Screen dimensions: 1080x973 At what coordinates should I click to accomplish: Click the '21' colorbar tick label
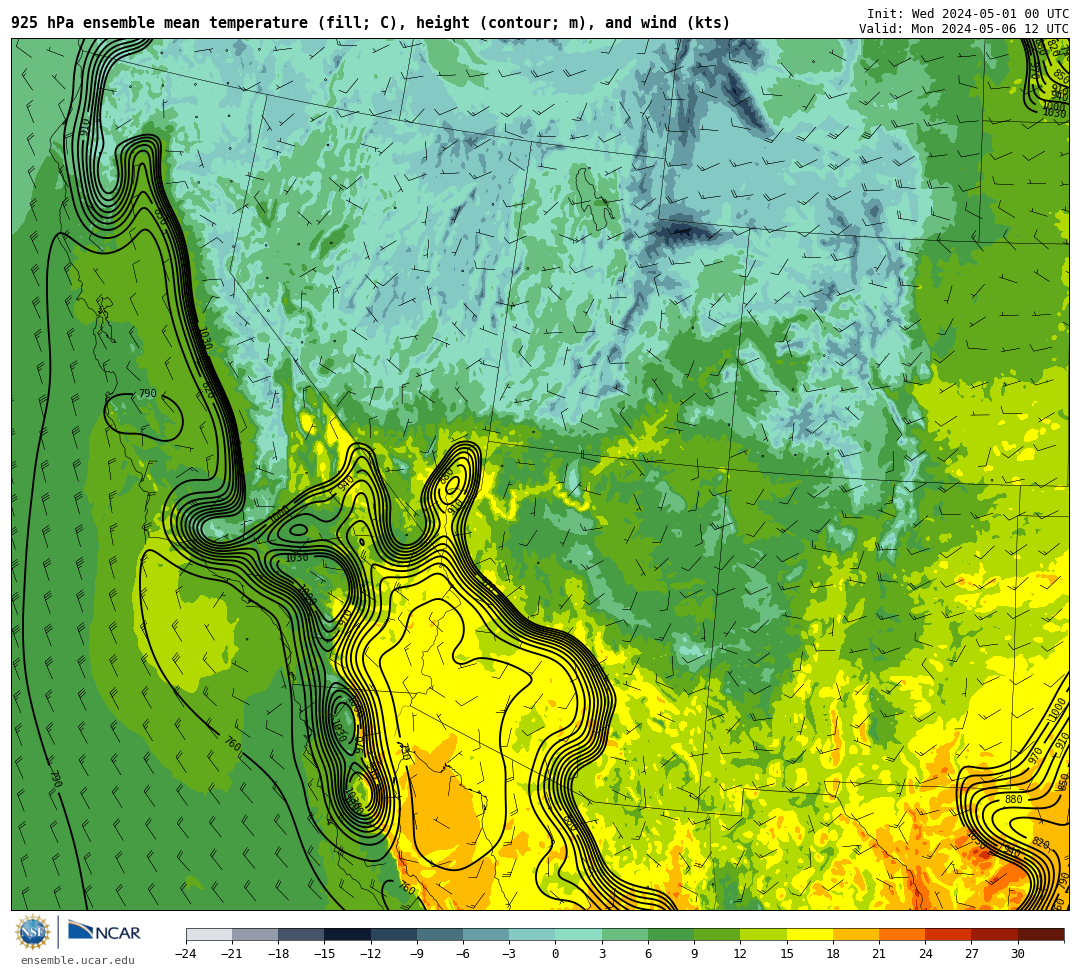879,954
